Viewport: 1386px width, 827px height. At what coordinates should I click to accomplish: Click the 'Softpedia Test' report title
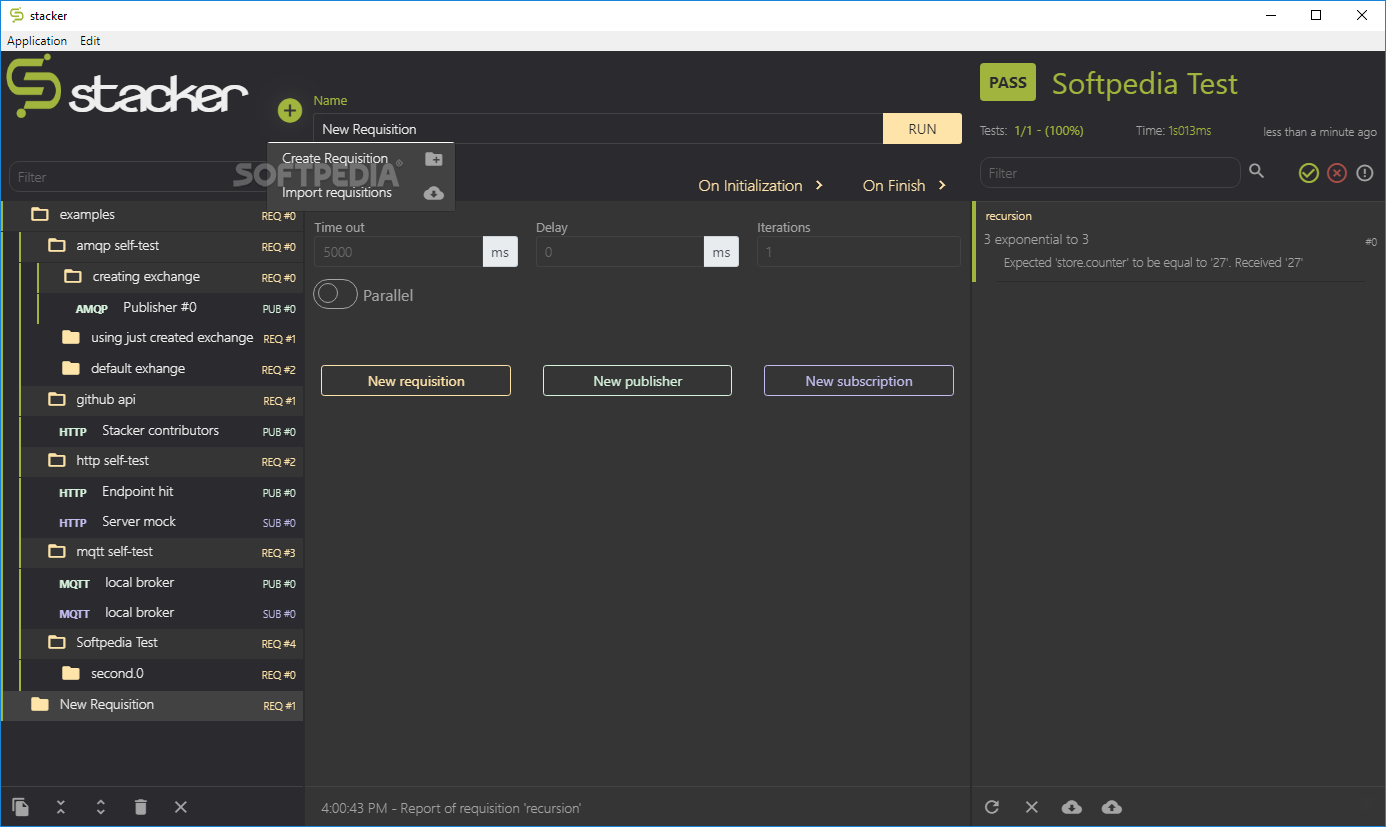click(1145, 84)
